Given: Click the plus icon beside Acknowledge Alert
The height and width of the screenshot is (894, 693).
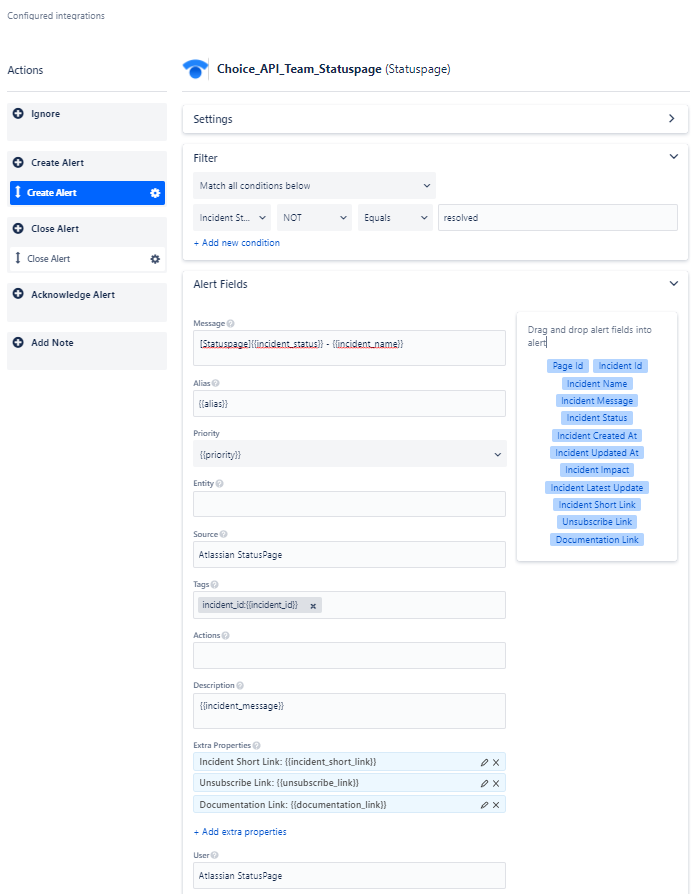Looking at the screenshot, I should click(x=18, y=294).
